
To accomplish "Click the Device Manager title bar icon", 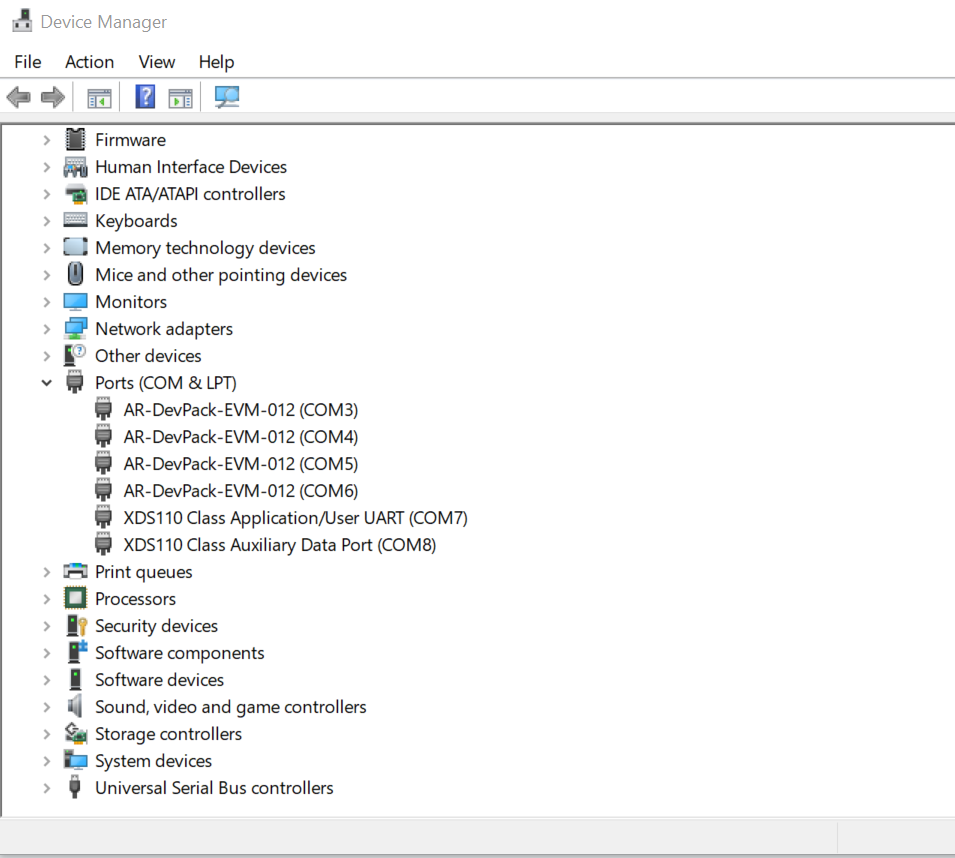I will click(x=23, y=21).
